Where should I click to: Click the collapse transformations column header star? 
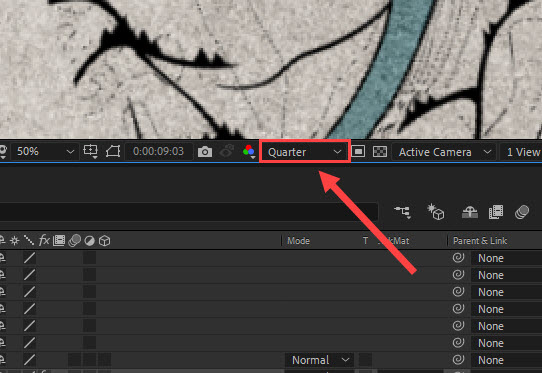pyautogui.click(x=15, y=241)
